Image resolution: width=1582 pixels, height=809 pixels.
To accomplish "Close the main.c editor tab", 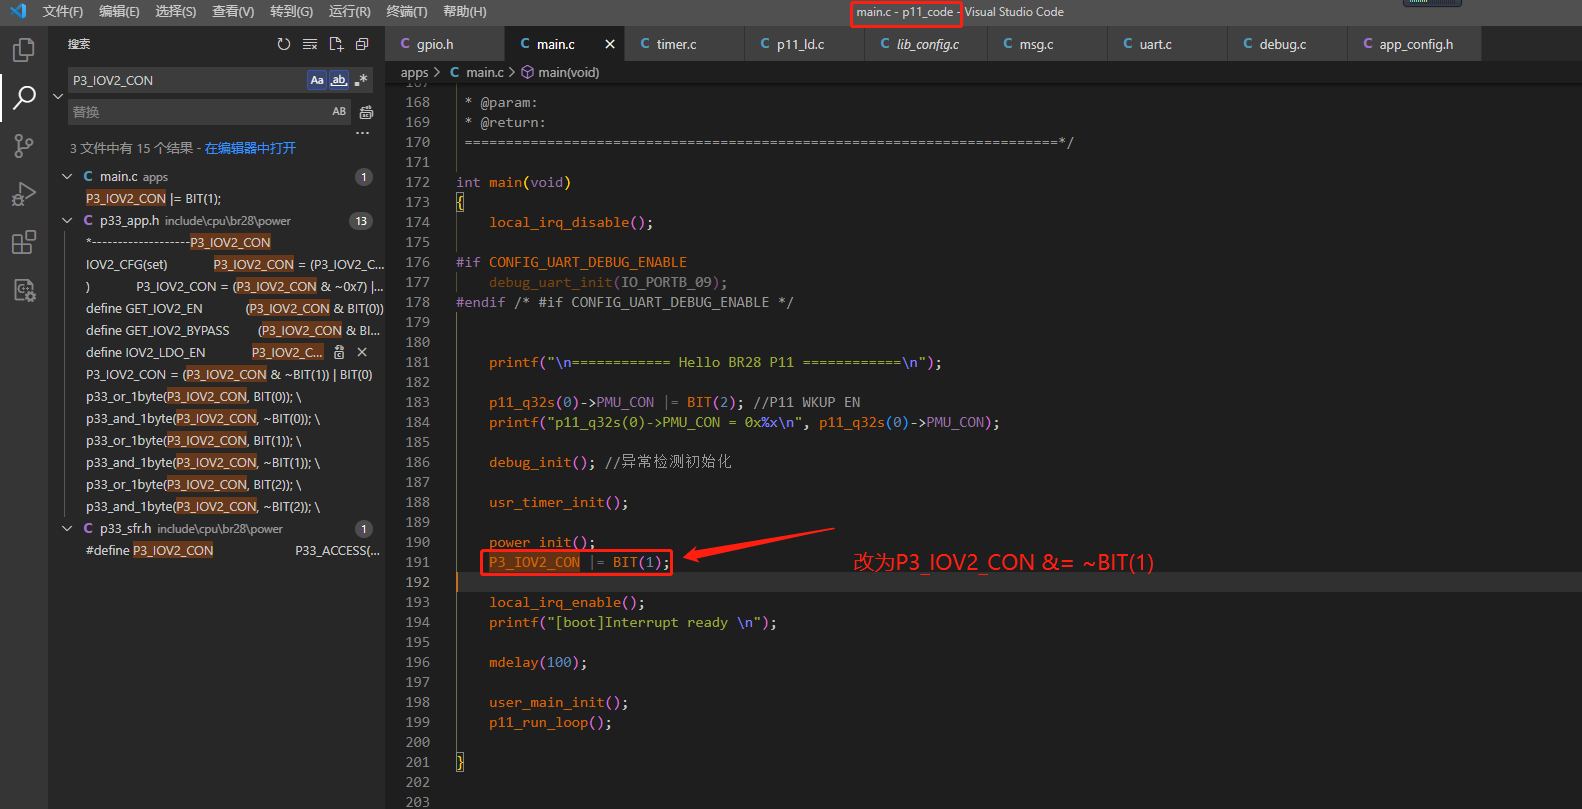I will (x=610, y=44).
